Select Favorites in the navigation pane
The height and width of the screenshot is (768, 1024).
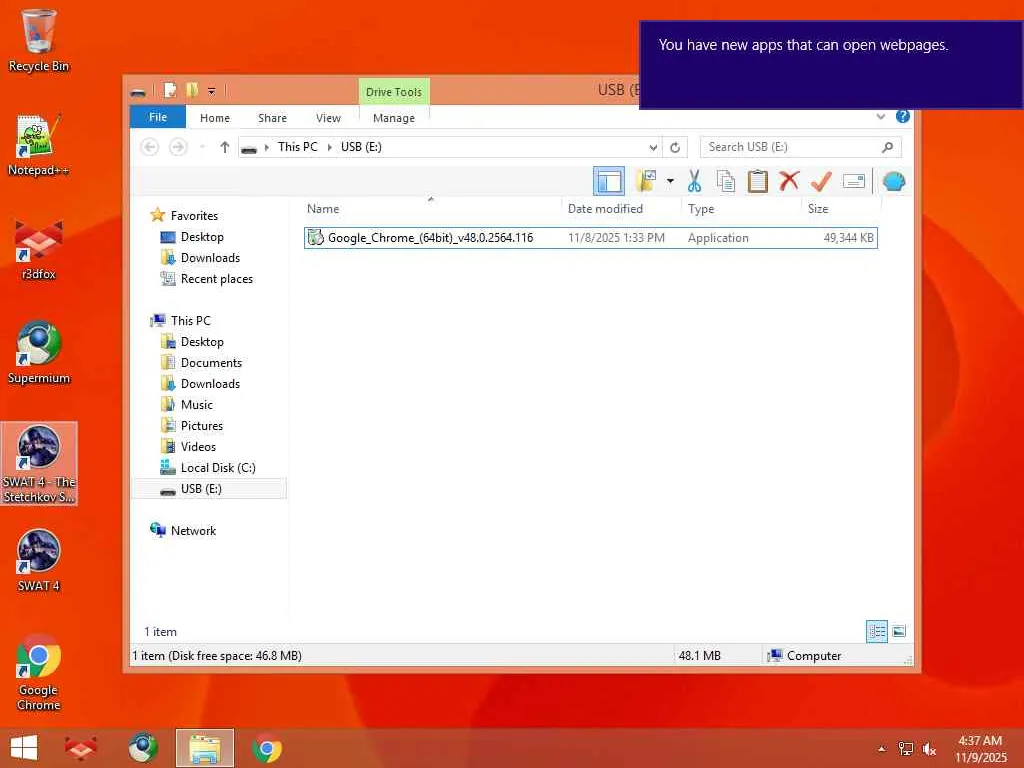[x=194, y=216]
